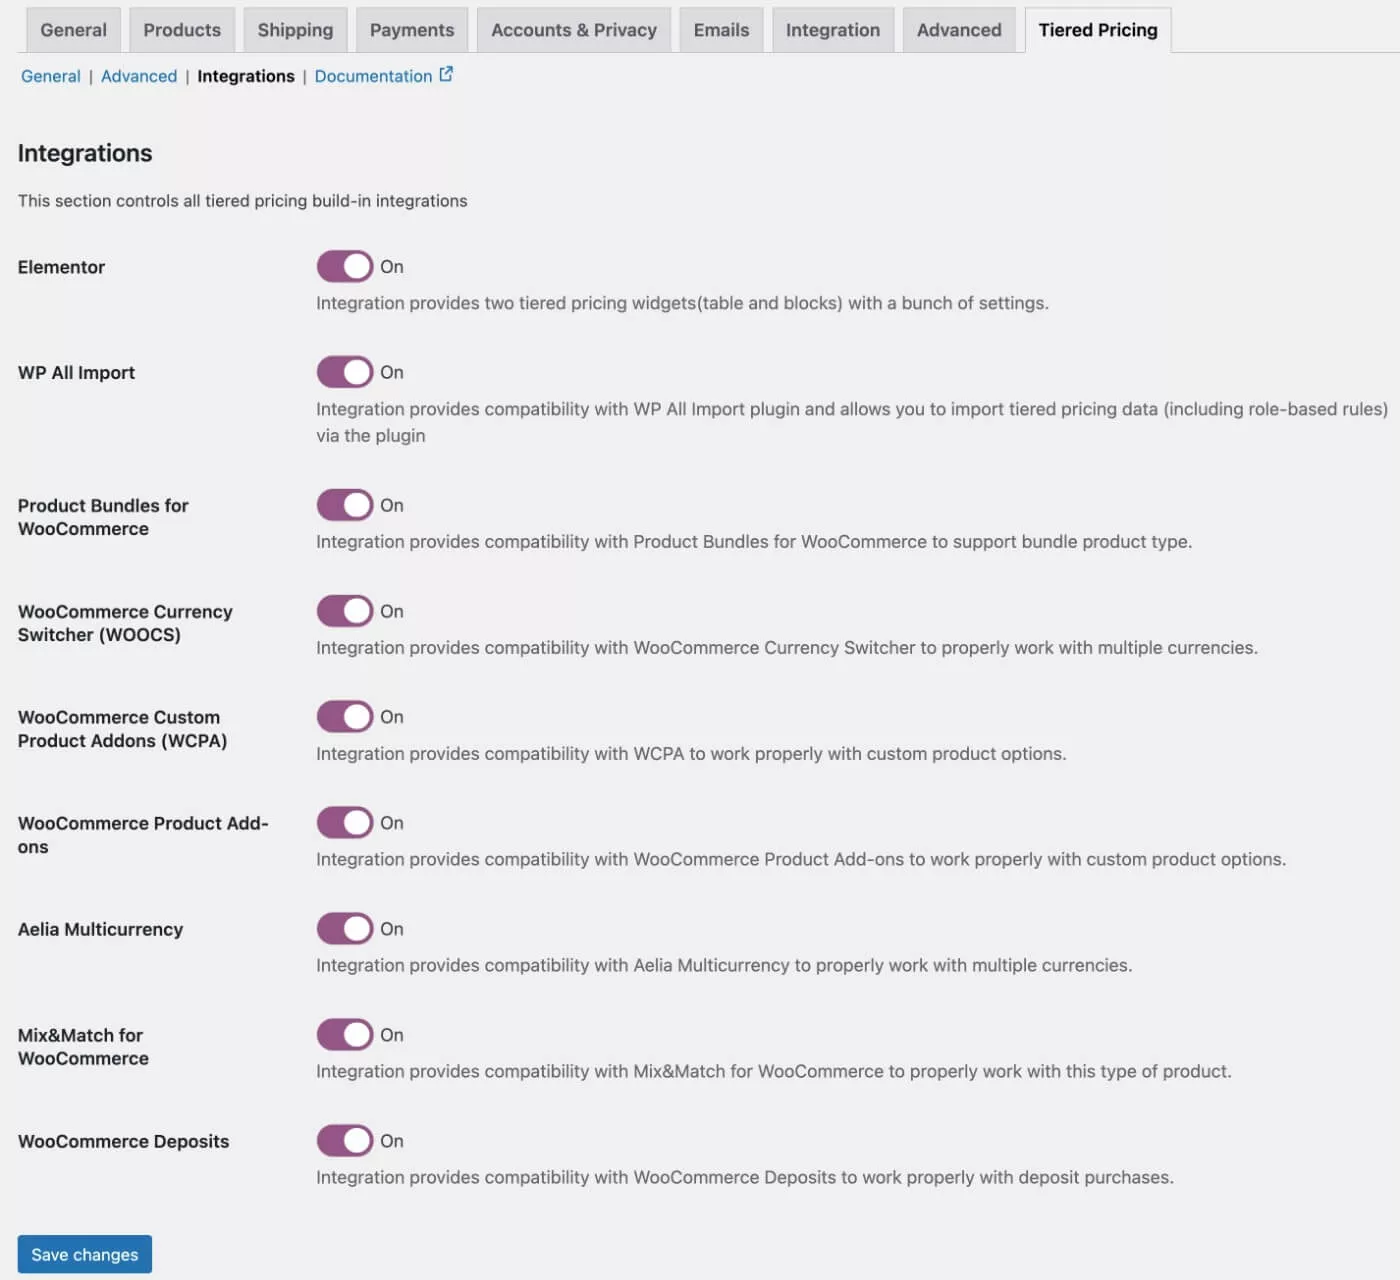Disable Mix&Match for WooCommerce integration
The height and width of the screenshot is (1280, 1400).
[x=345, y=1035]
